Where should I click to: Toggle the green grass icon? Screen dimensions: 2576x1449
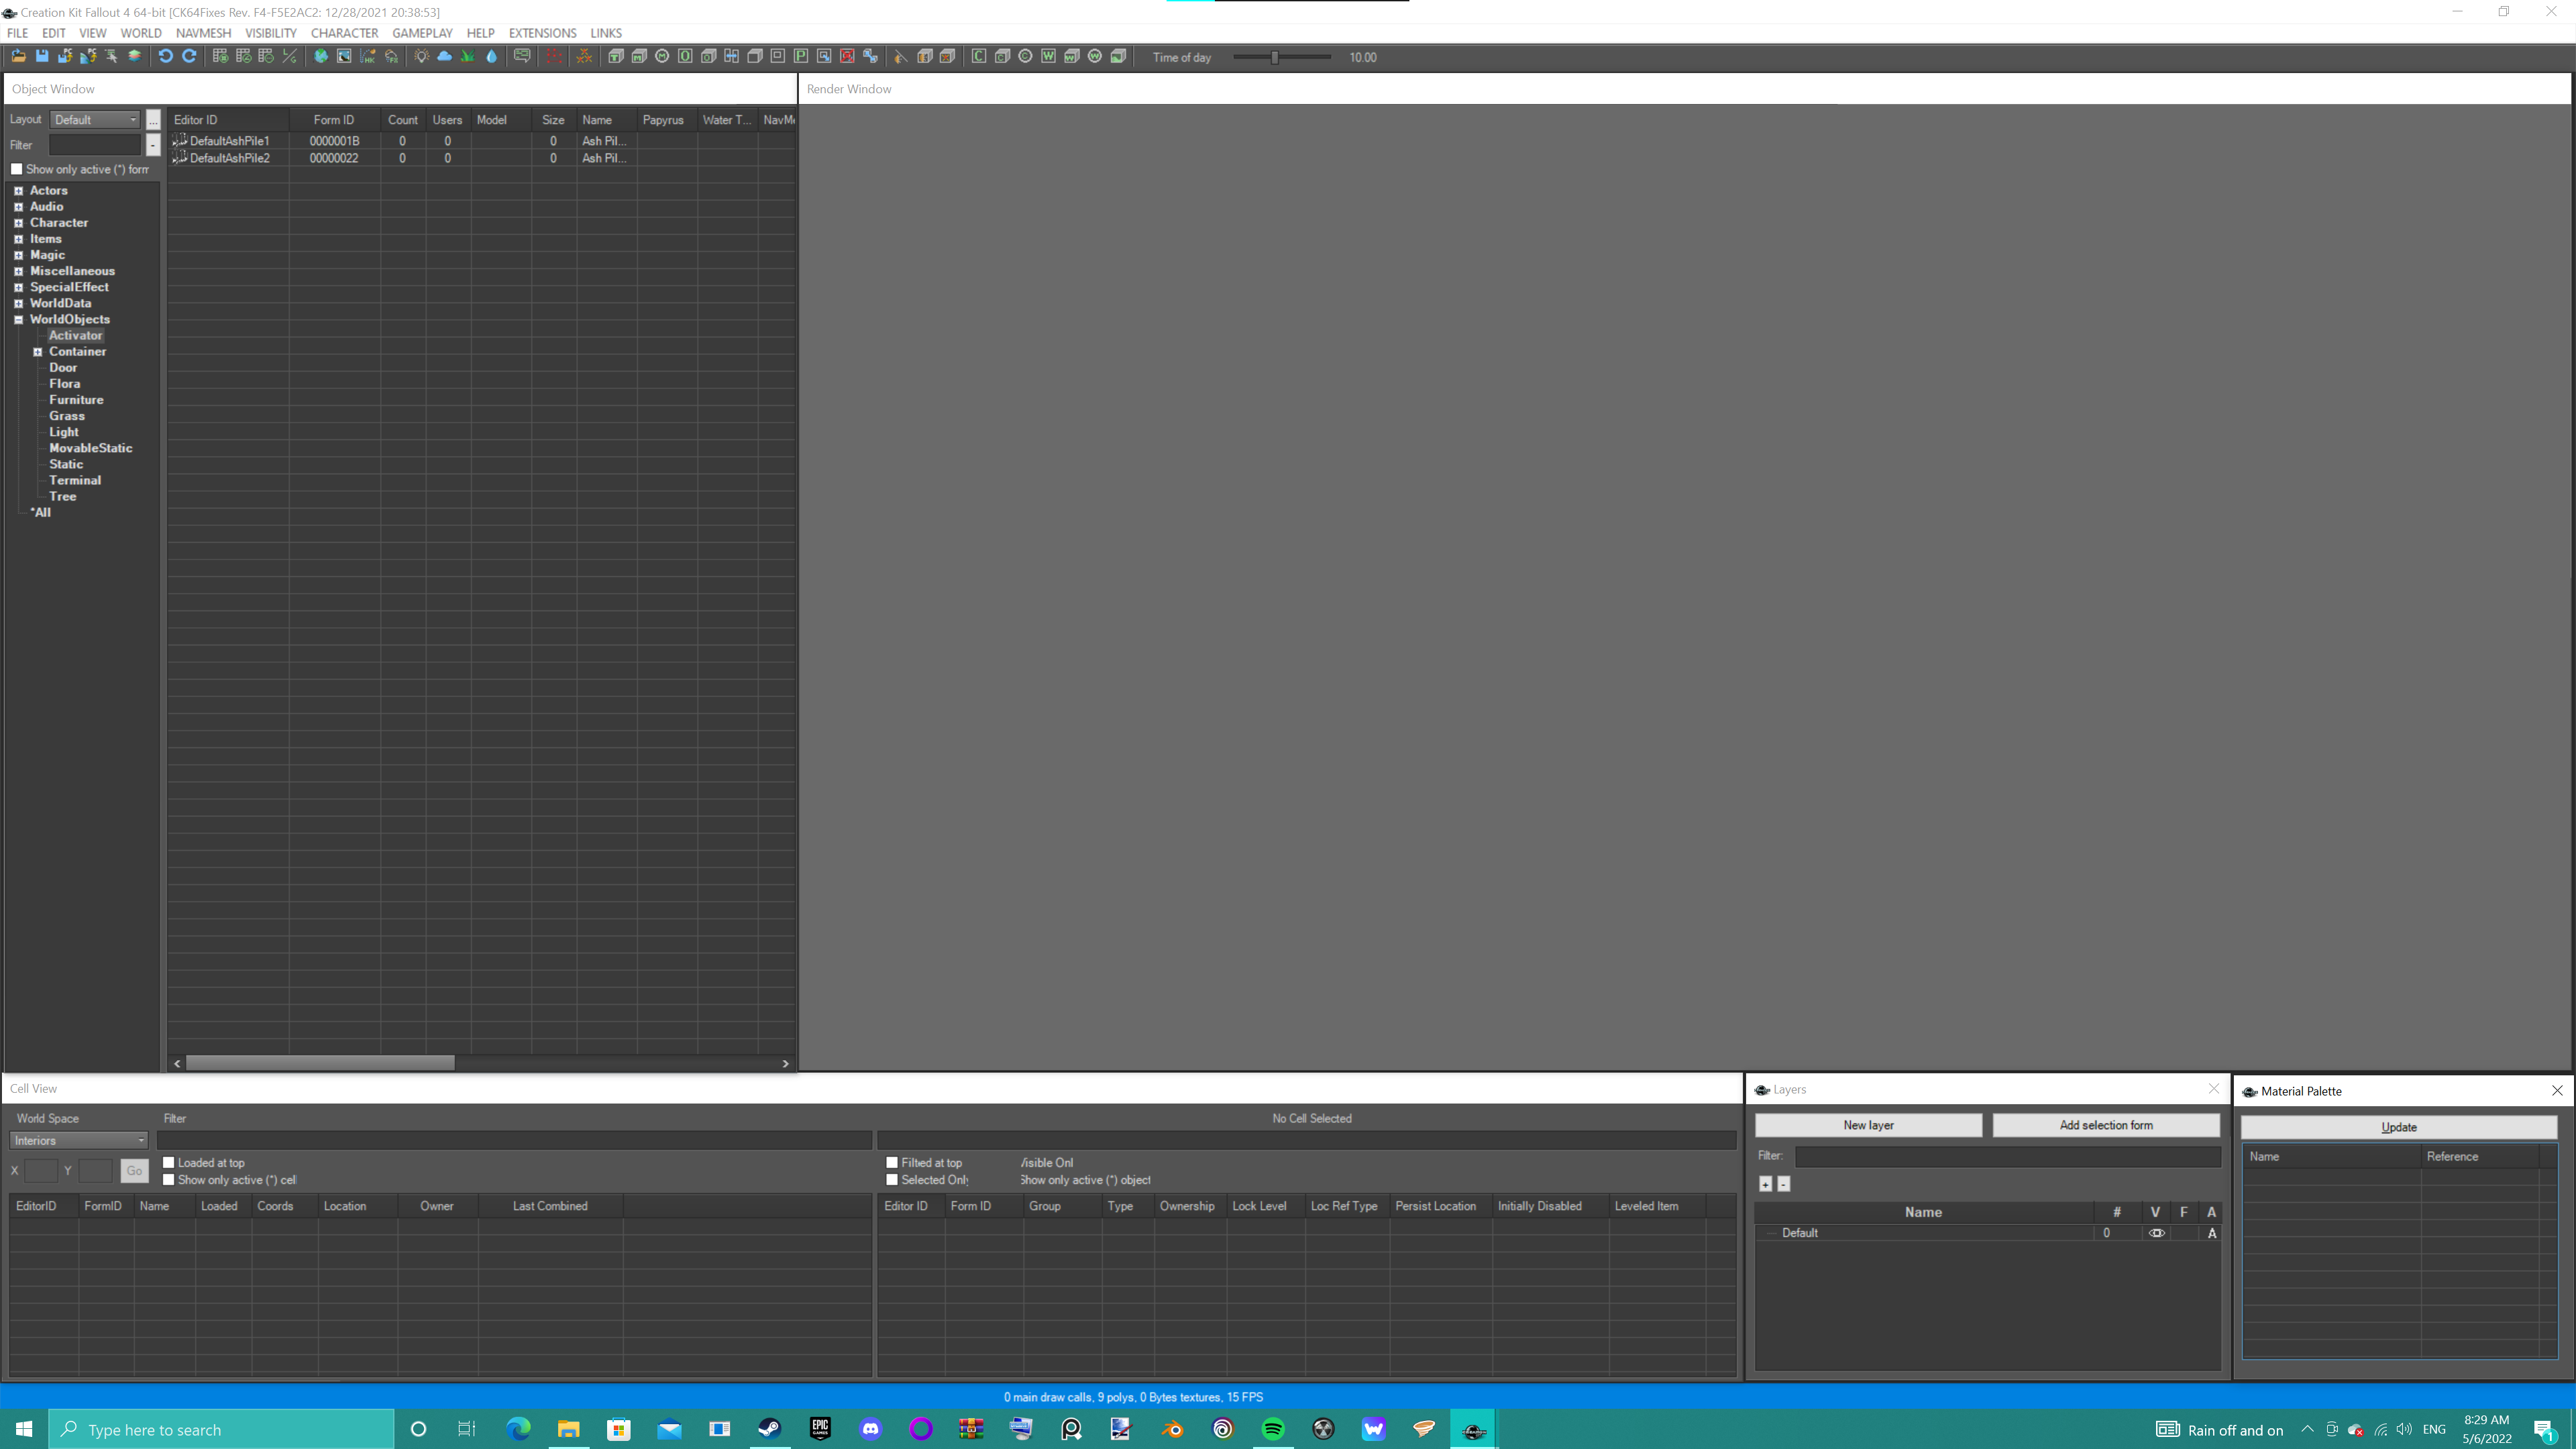(x=468, y=57)
